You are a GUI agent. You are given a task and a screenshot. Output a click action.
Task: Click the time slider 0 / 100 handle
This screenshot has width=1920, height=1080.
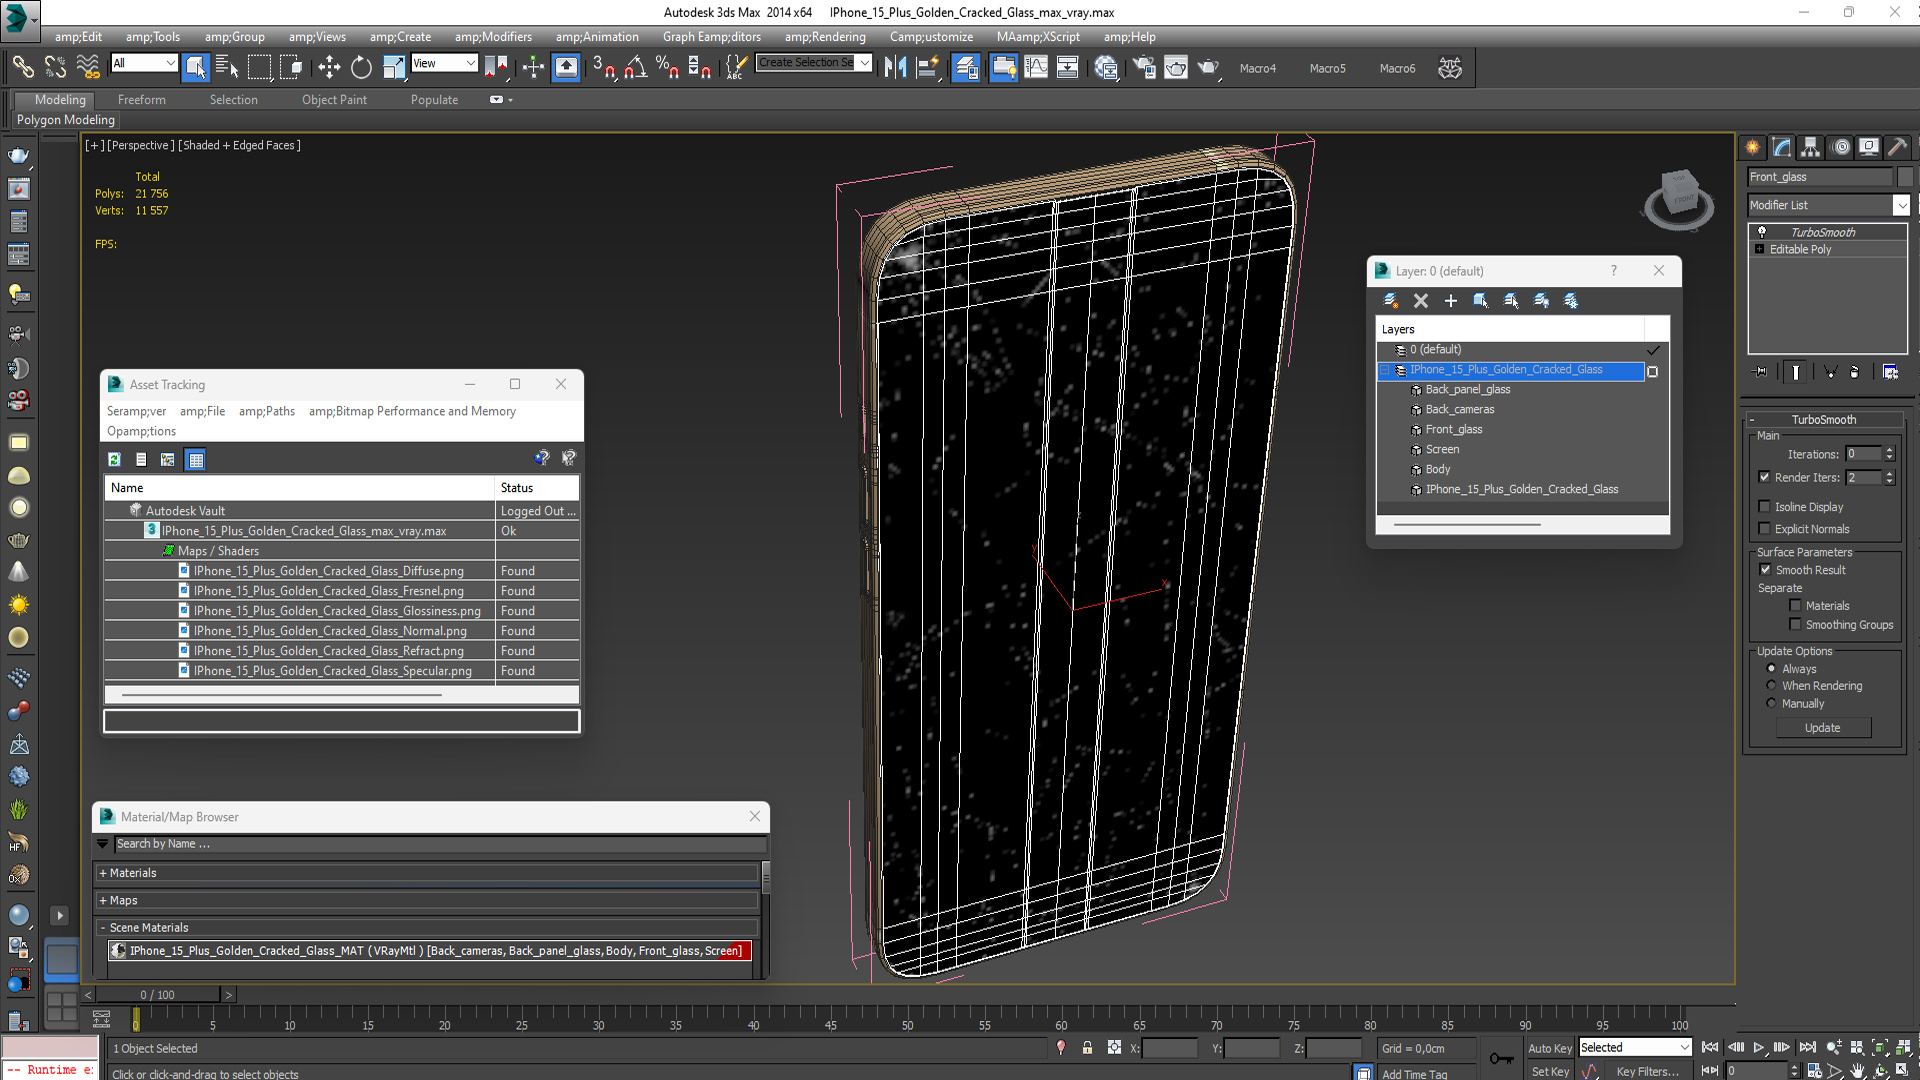click(157, 995)
